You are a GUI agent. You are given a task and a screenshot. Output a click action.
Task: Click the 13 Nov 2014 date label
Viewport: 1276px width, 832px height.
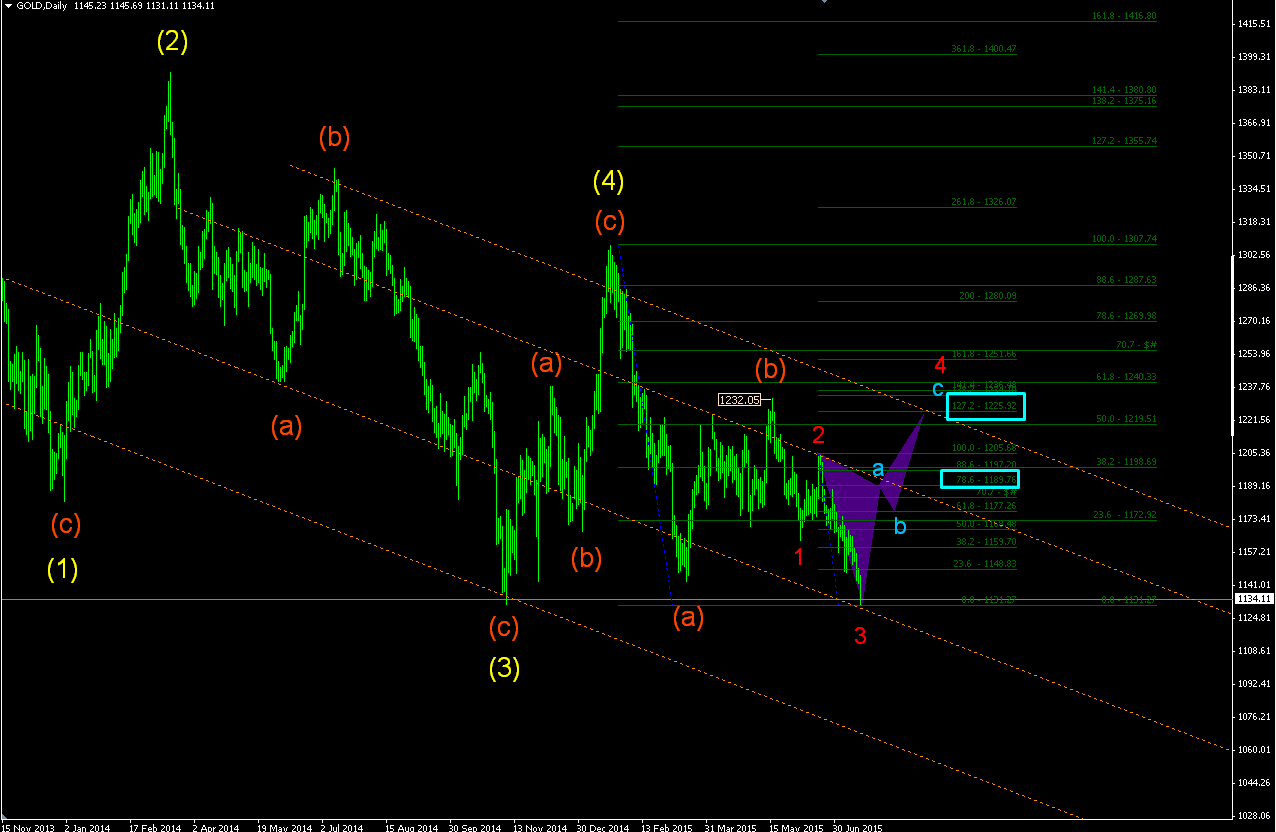539,828
